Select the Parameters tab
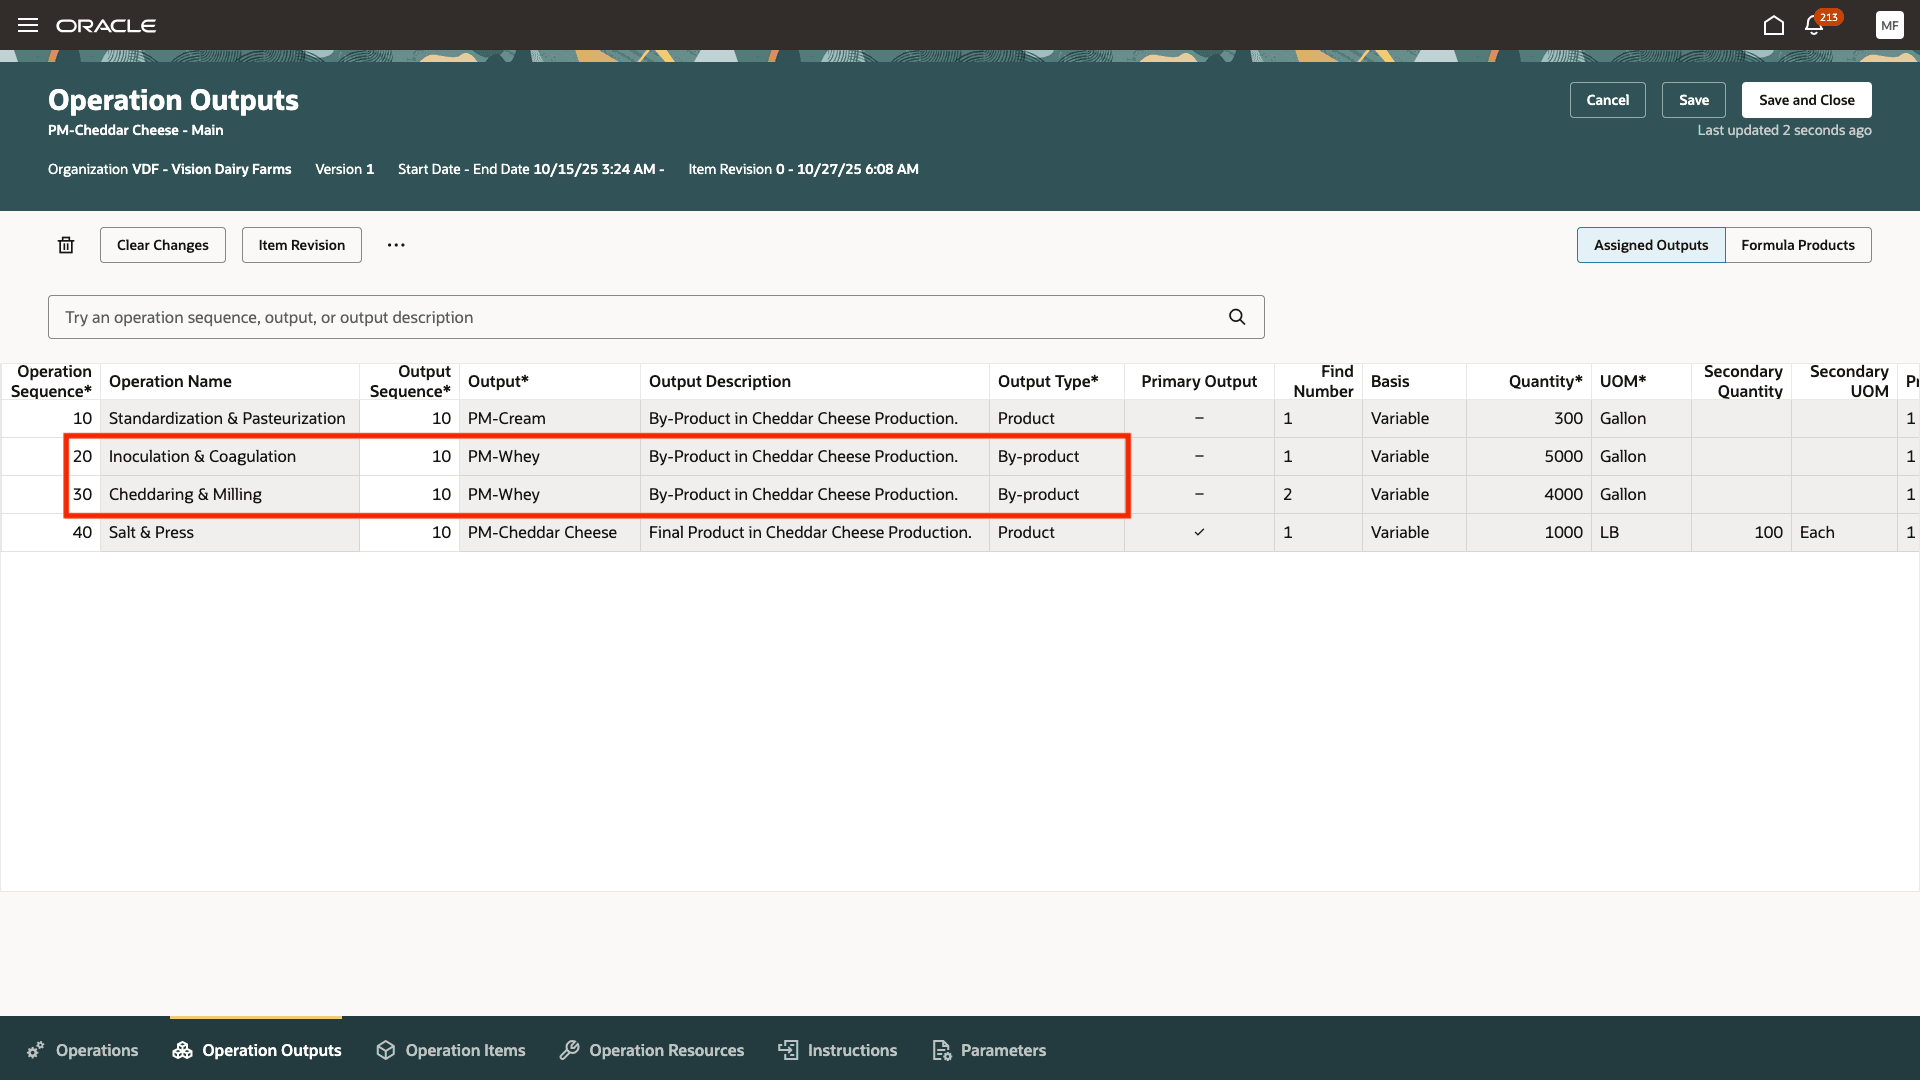Viewport: 1920px width, 1080px height. [x=989, y=1050]
